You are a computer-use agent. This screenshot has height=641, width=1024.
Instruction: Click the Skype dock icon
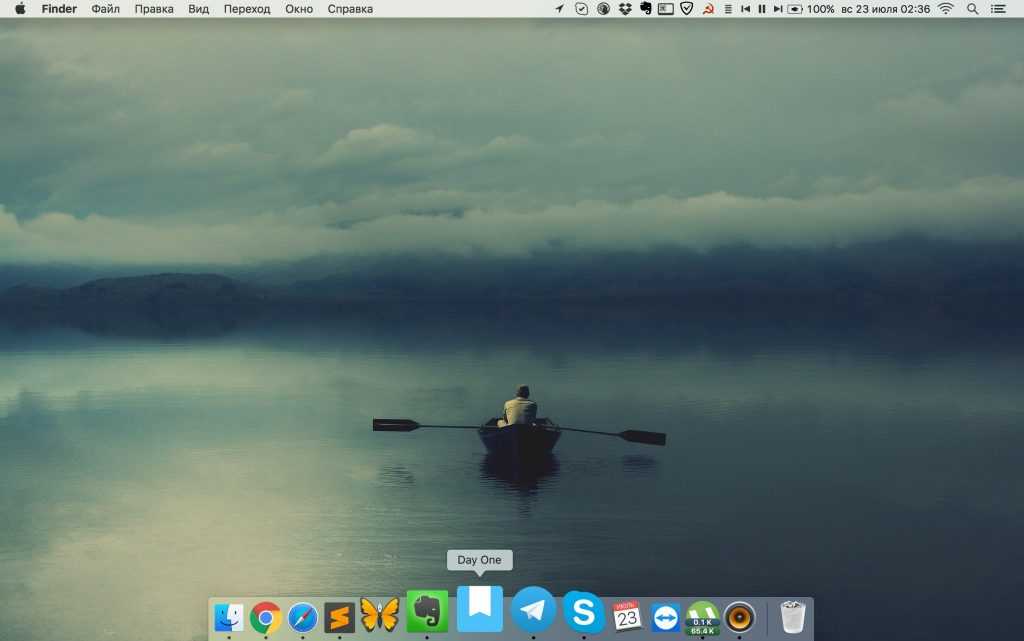583,611
